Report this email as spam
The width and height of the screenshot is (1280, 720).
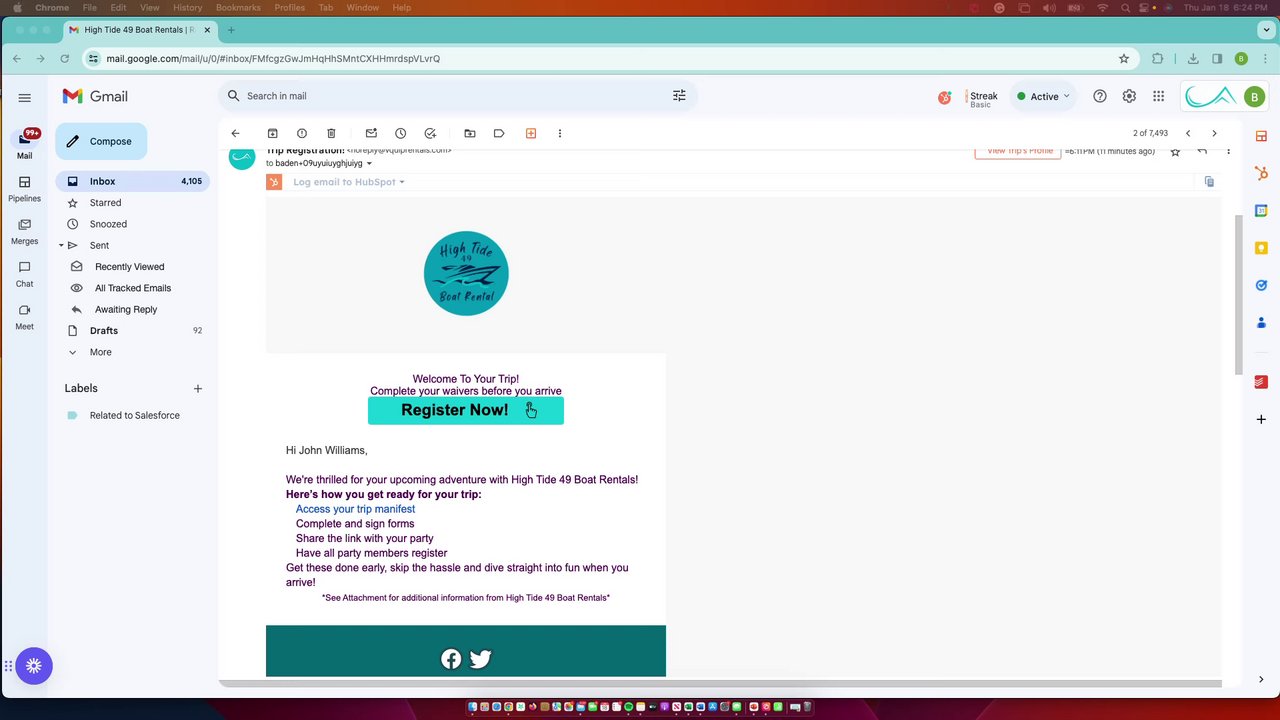coord(301,133)
